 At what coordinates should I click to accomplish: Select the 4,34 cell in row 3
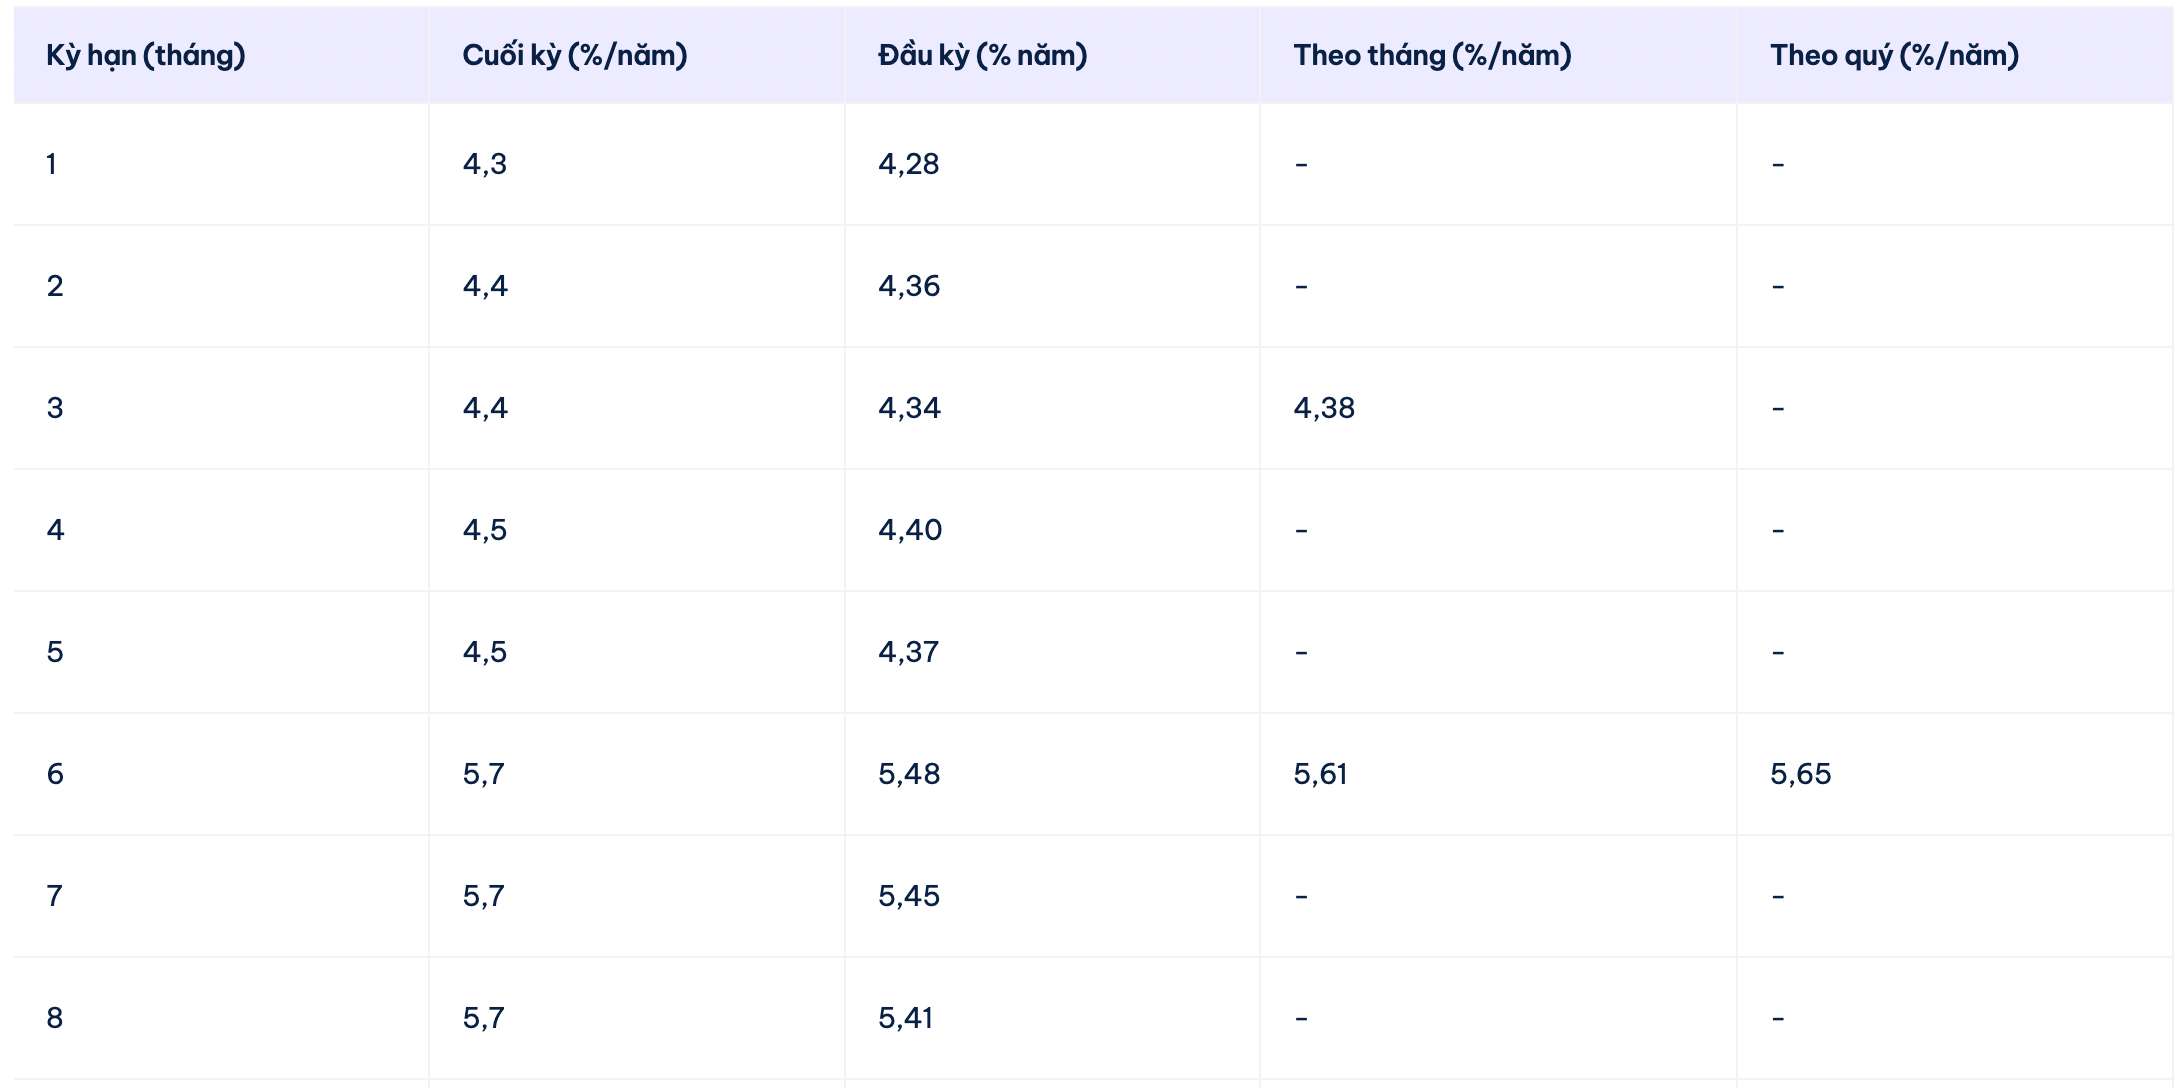click(x=909, y=408)
